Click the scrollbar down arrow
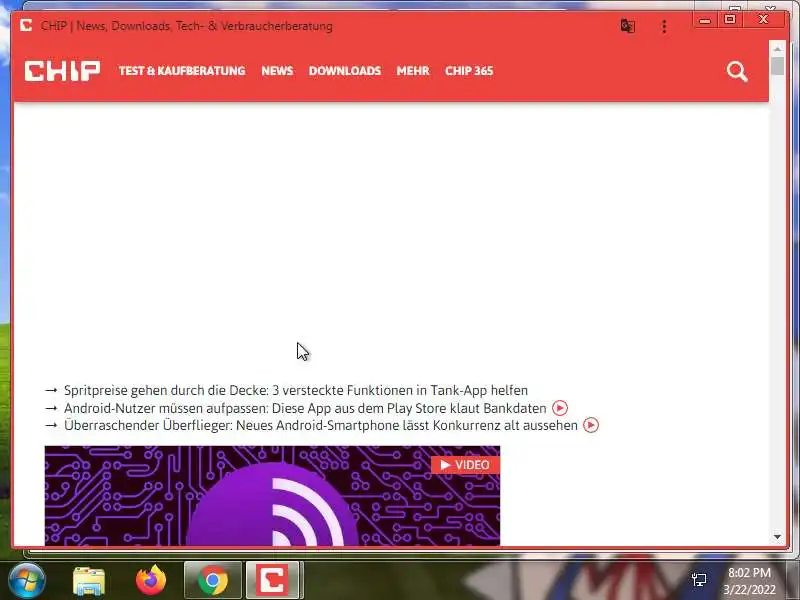 [777, 537]
